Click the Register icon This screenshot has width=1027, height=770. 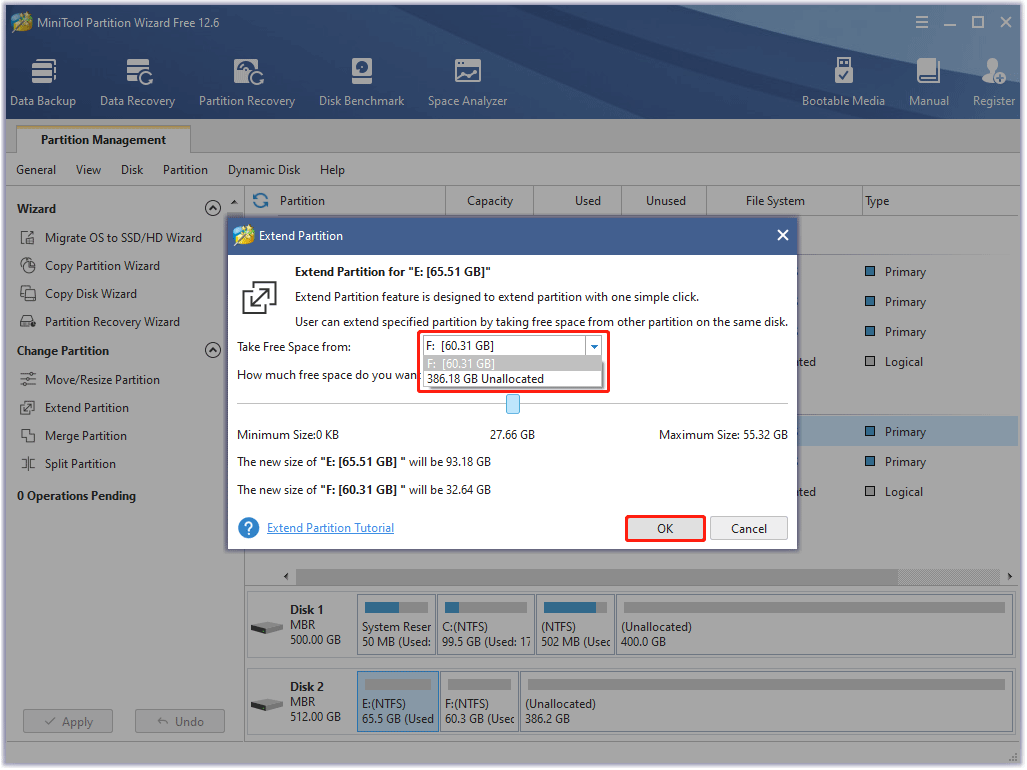click(993, 80)
